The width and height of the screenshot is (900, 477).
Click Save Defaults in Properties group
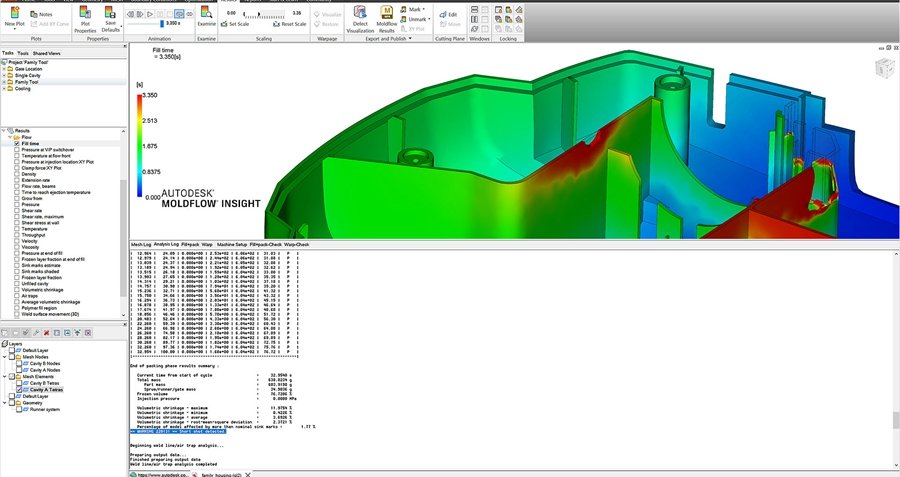(x=110, y=20)
